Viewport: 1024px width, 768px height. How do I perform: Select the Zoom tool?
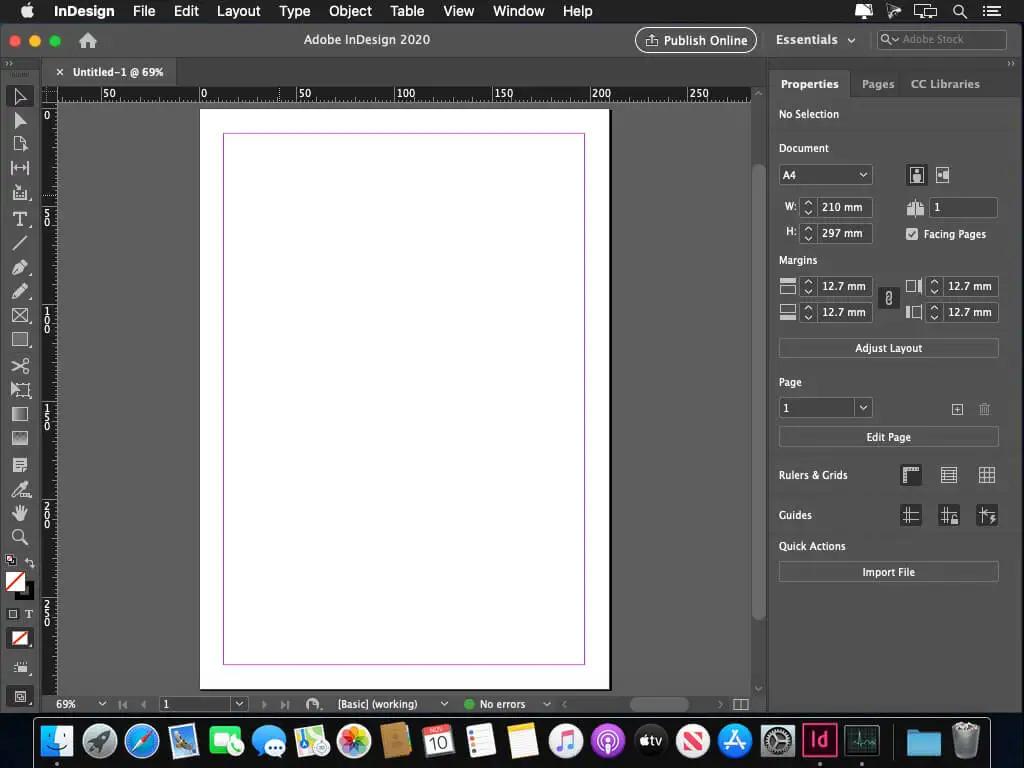[20, 537]
